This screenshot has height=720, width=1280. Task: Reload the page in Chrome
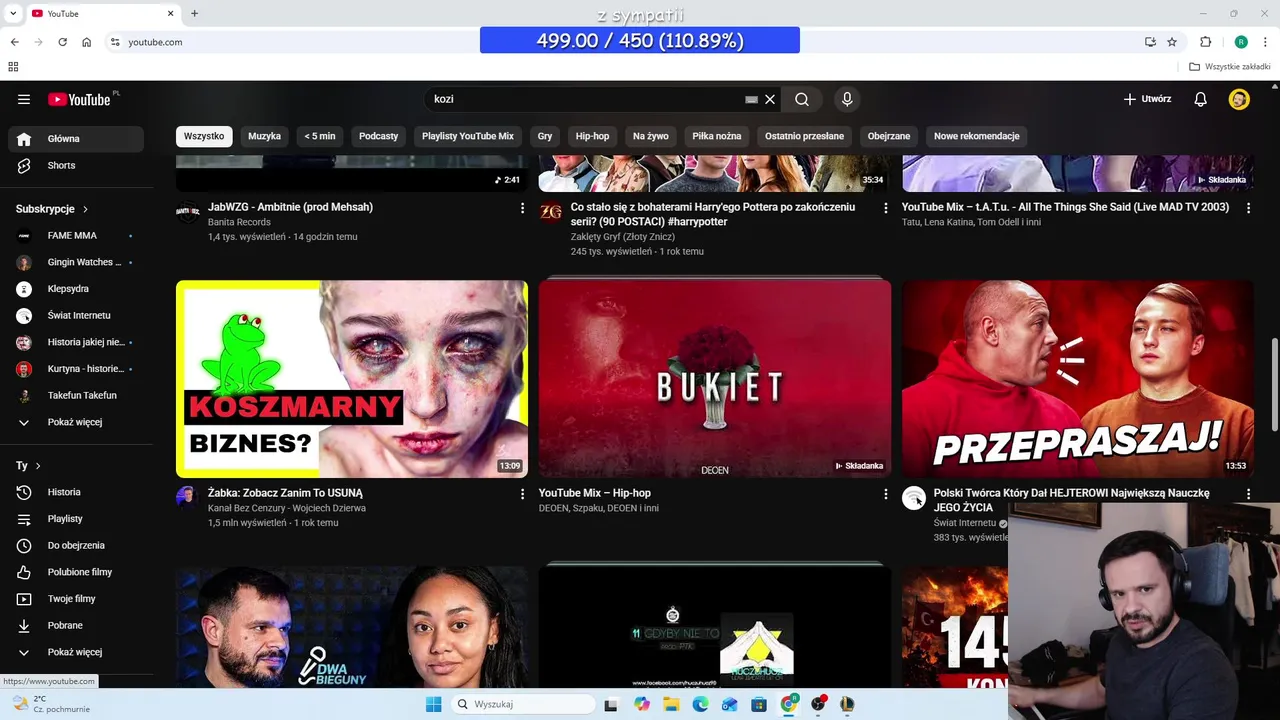[62, 42]
